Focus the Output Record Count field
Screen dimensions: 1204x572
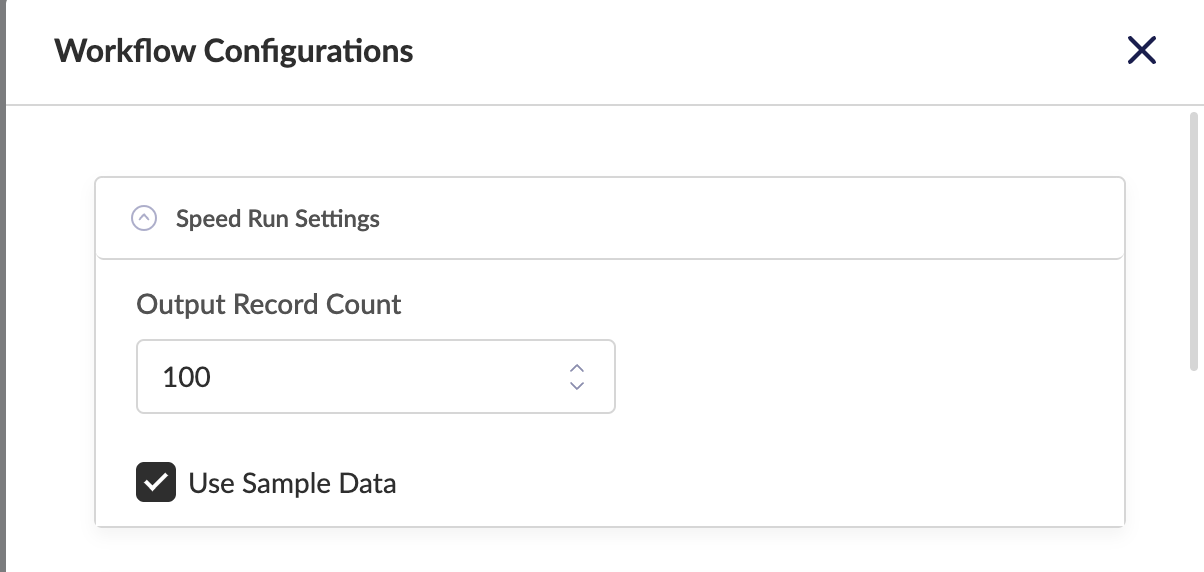350,377
